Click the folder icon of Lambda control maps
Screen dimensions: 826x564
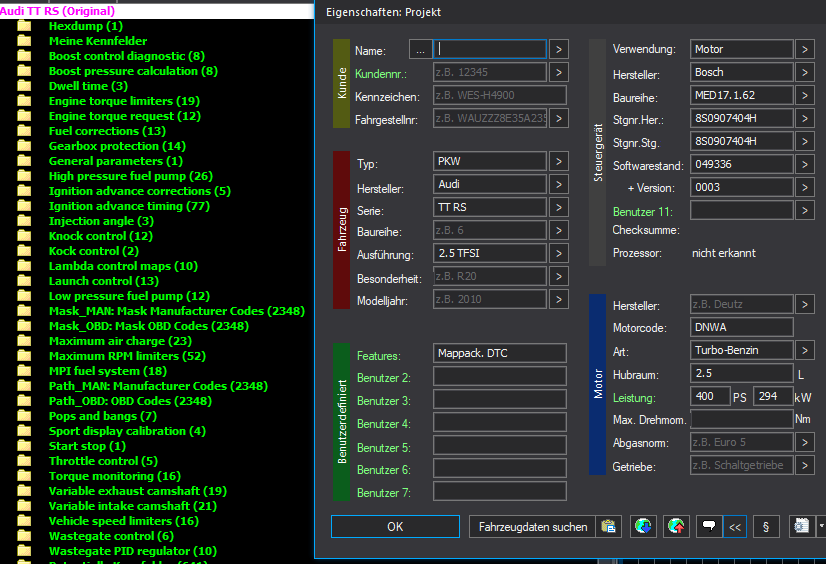coord(24,266)
